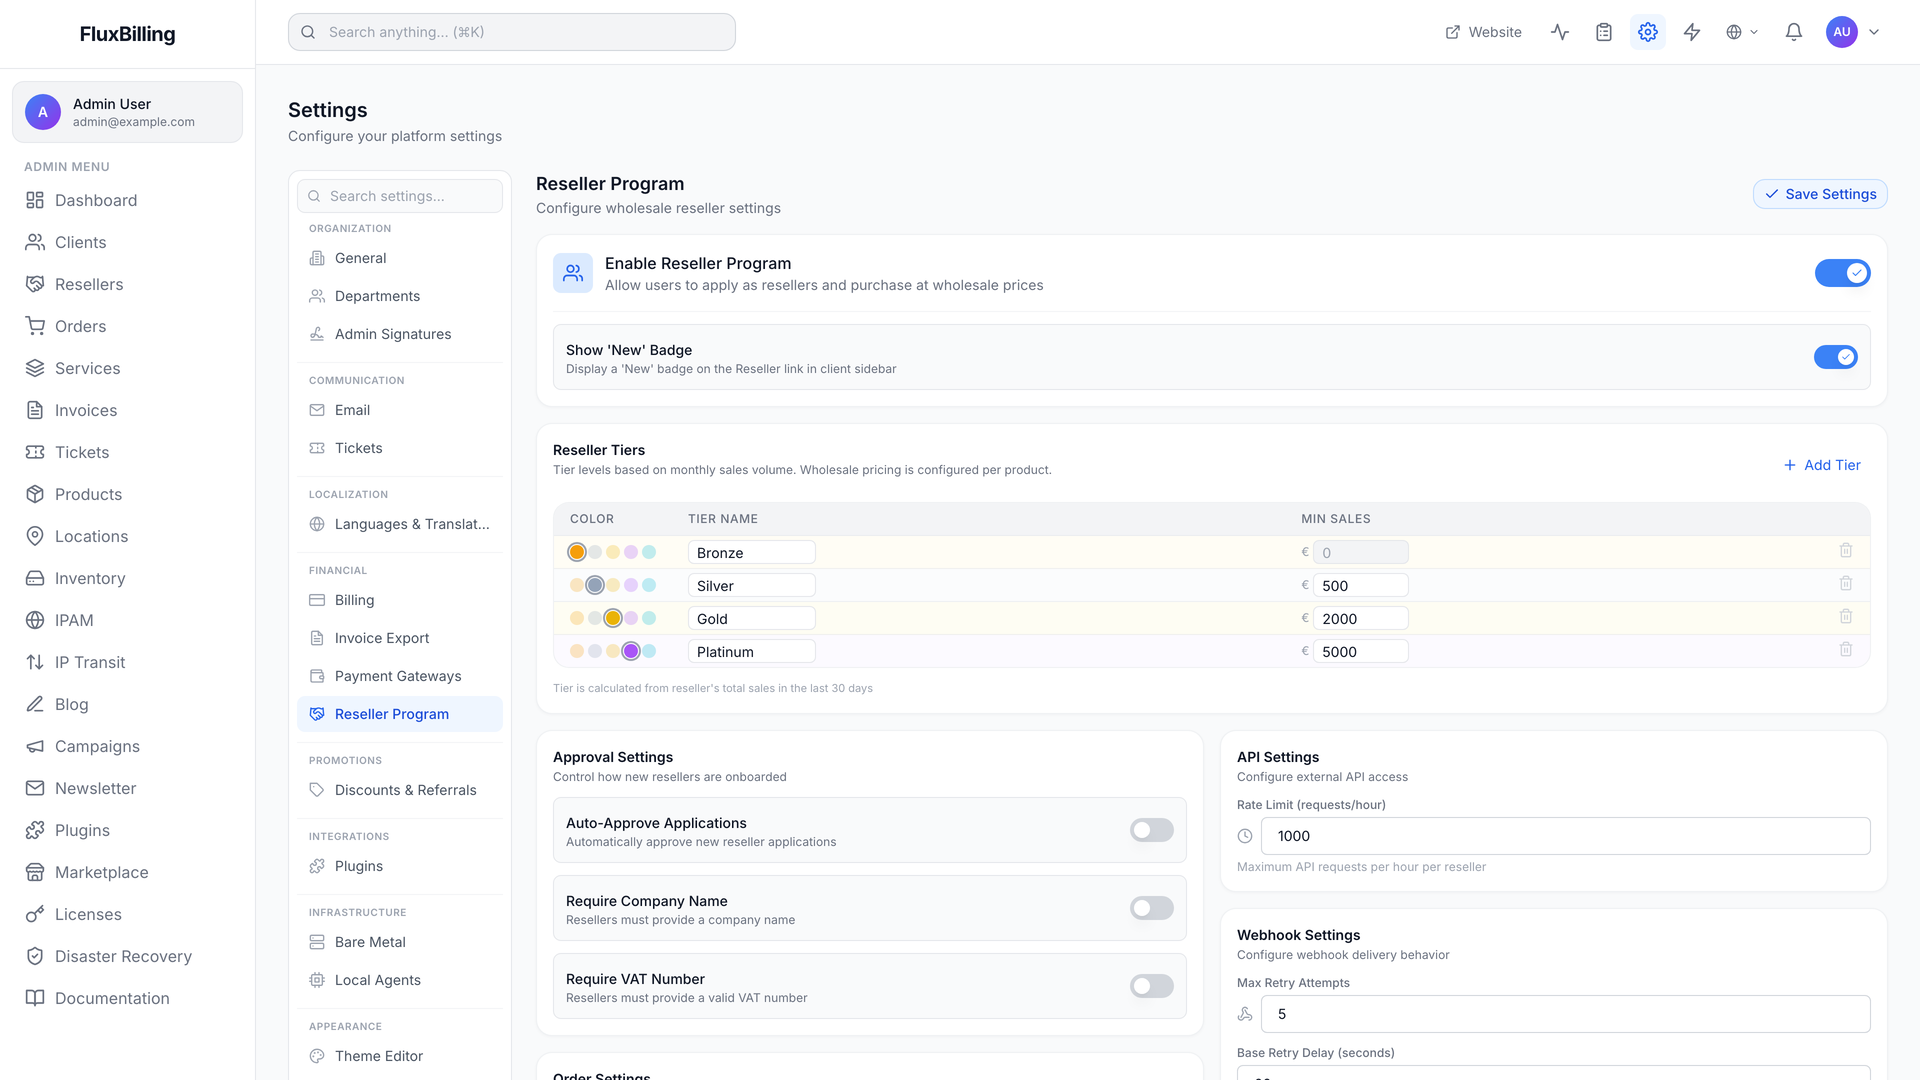Open Departments settings section

400,296
